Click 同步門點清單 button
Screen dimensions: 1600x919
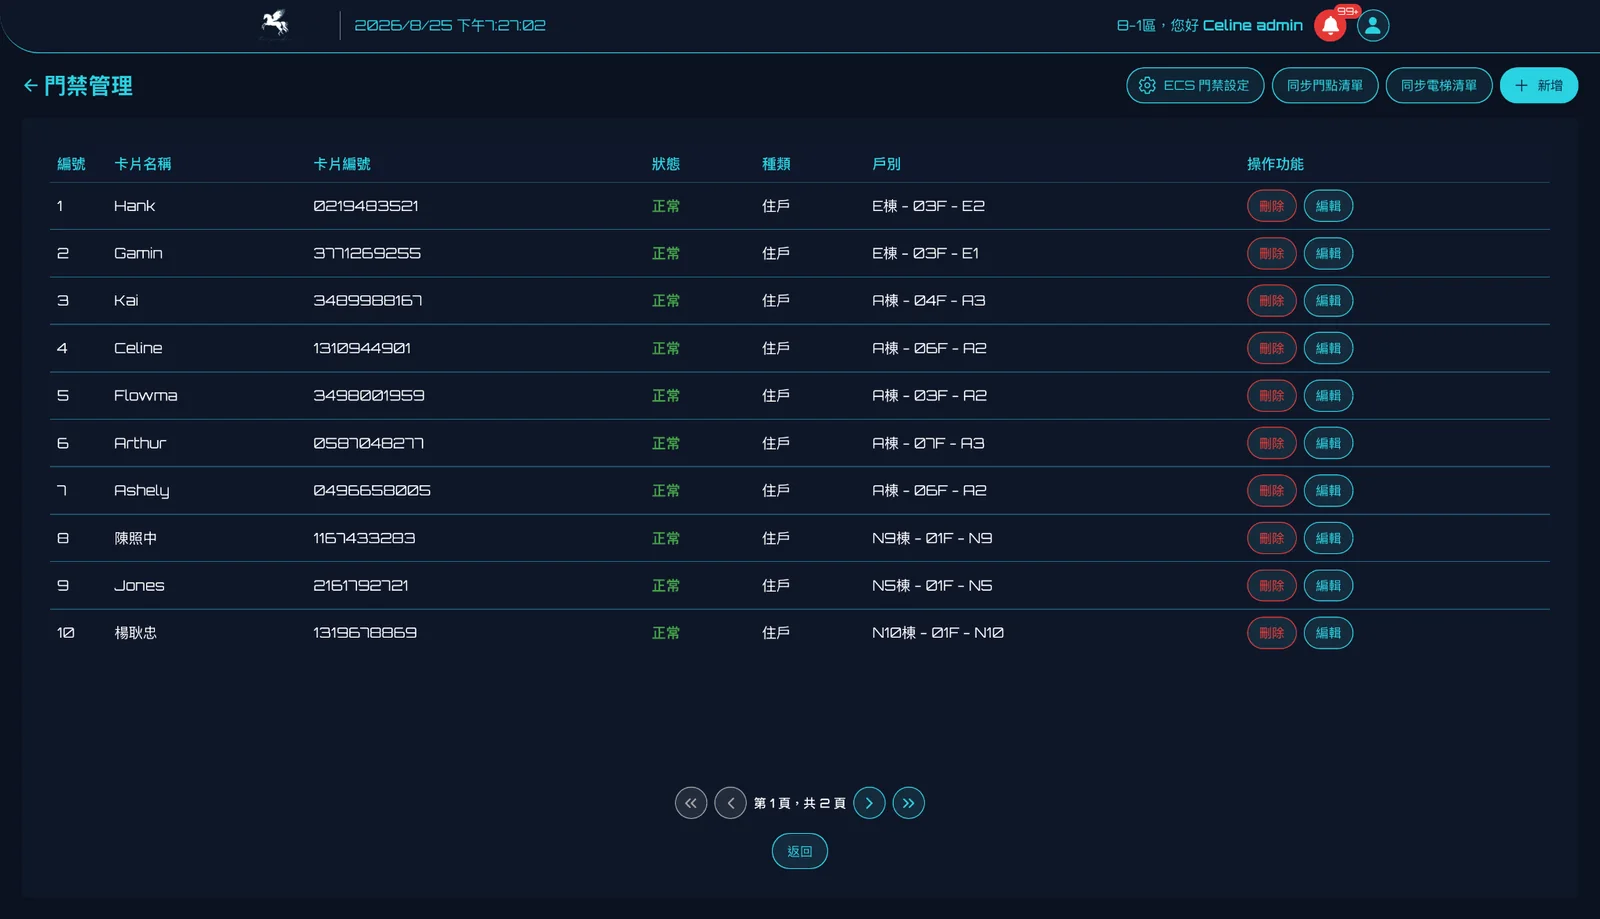1325,86
